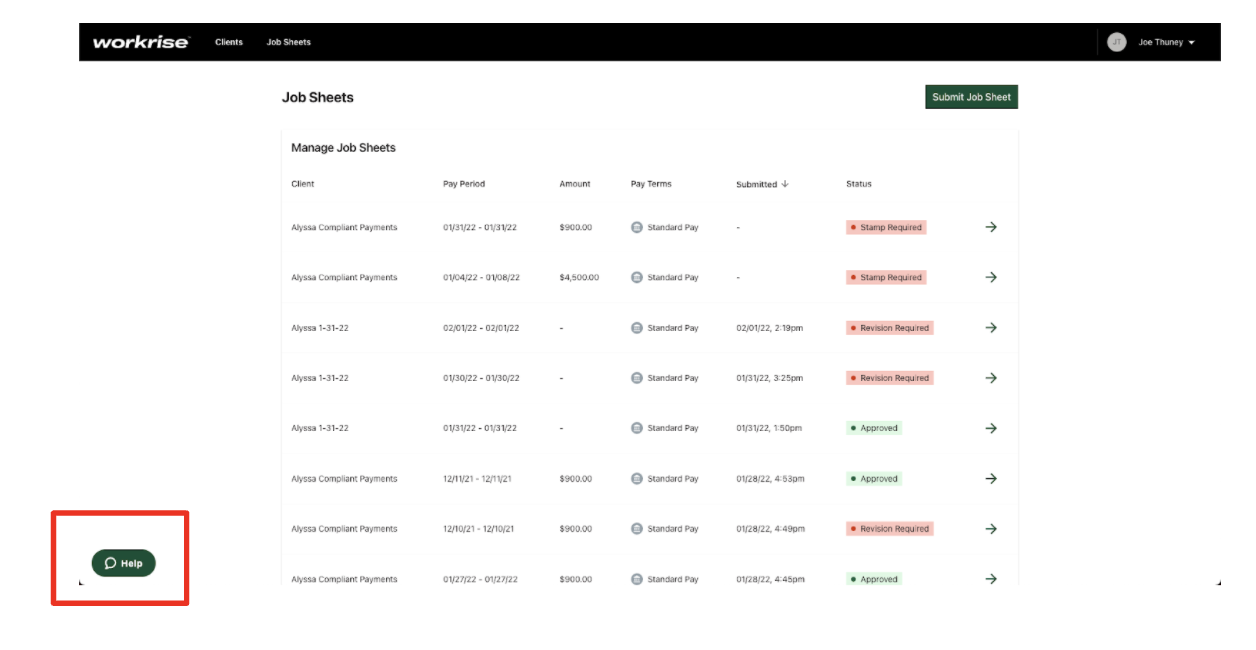
Task: Click Standard Pay icon in 02/01/22 - 02/01/22 row
Action: (637, 327)
